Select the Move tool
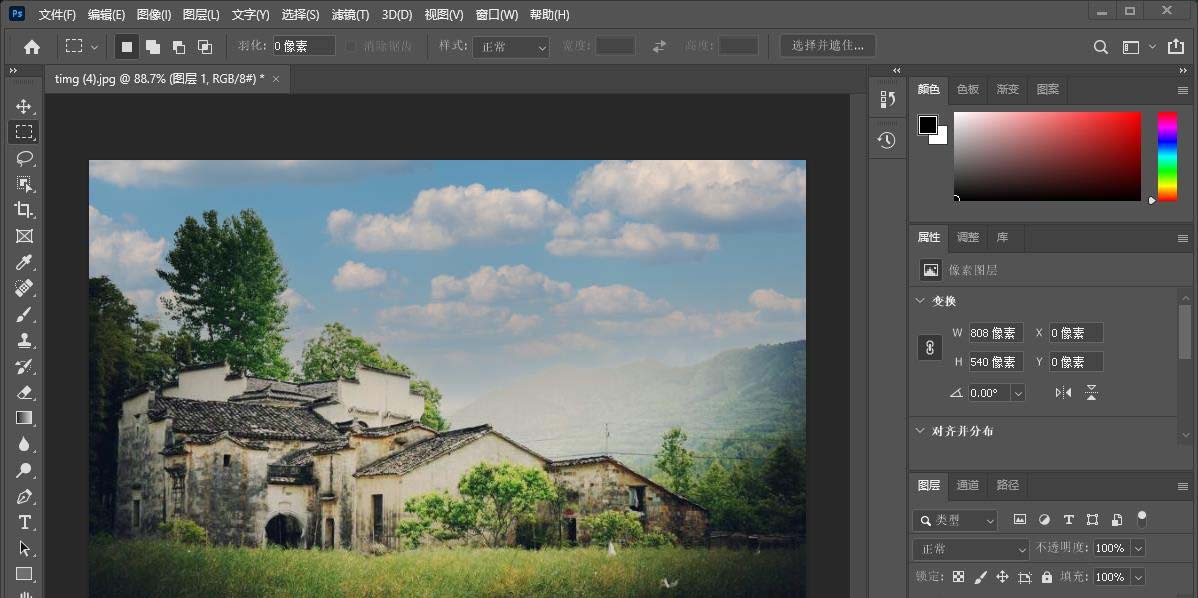Viewport: 1198px width, 598px height. [x=24, y=106]
